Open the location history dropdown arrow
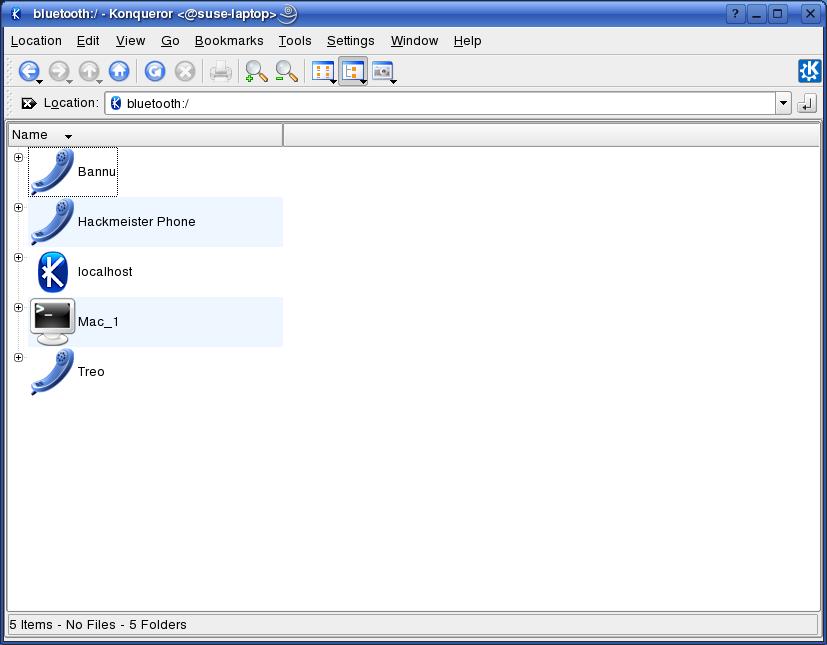 [x=783, y=103]
